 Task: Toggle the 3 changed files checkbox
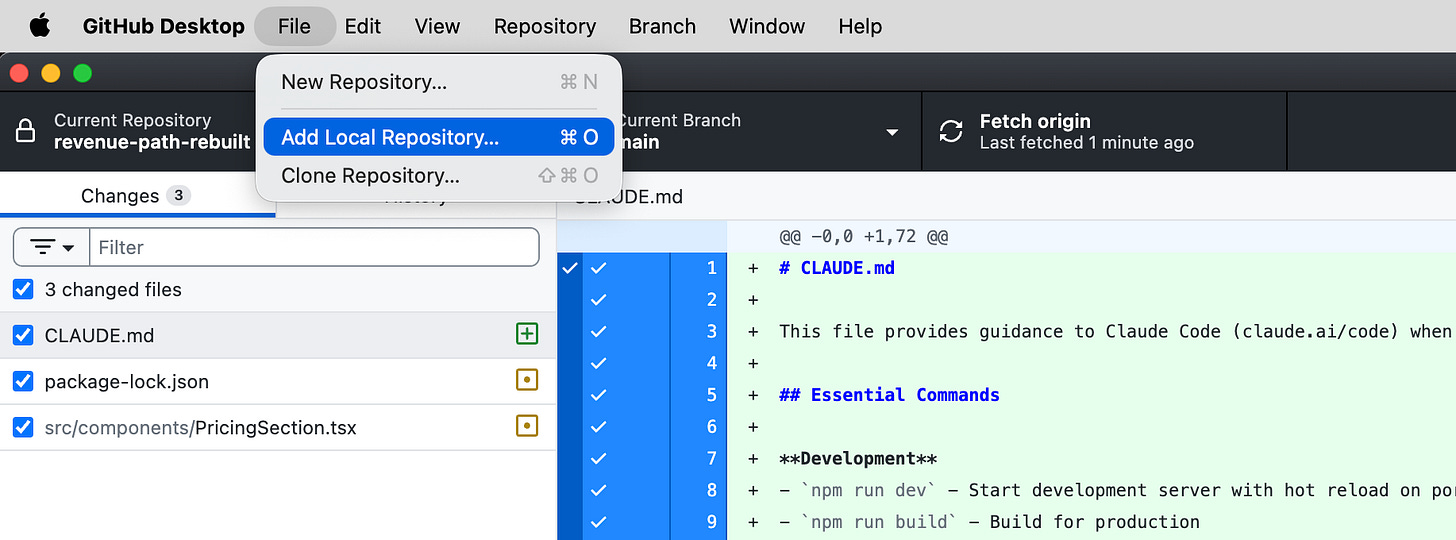click(23, 289)
